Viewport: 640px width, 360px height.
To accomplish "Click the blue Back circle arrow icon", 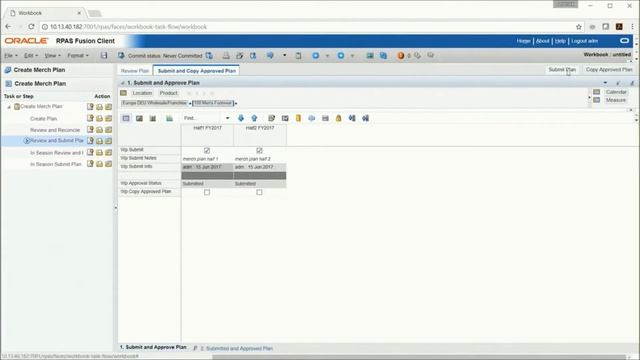I will [x=316, y=56].
